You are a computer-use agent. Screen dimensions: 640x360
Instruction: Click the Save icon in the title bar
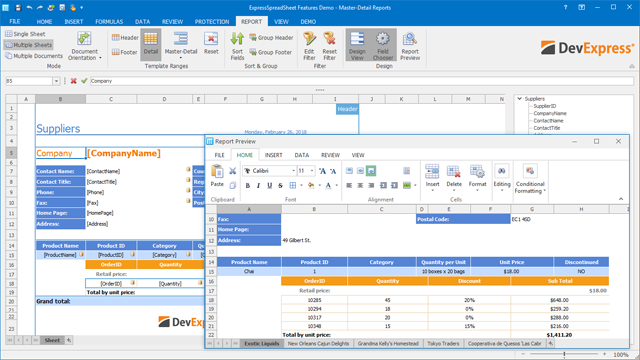[x=18, y=7]
